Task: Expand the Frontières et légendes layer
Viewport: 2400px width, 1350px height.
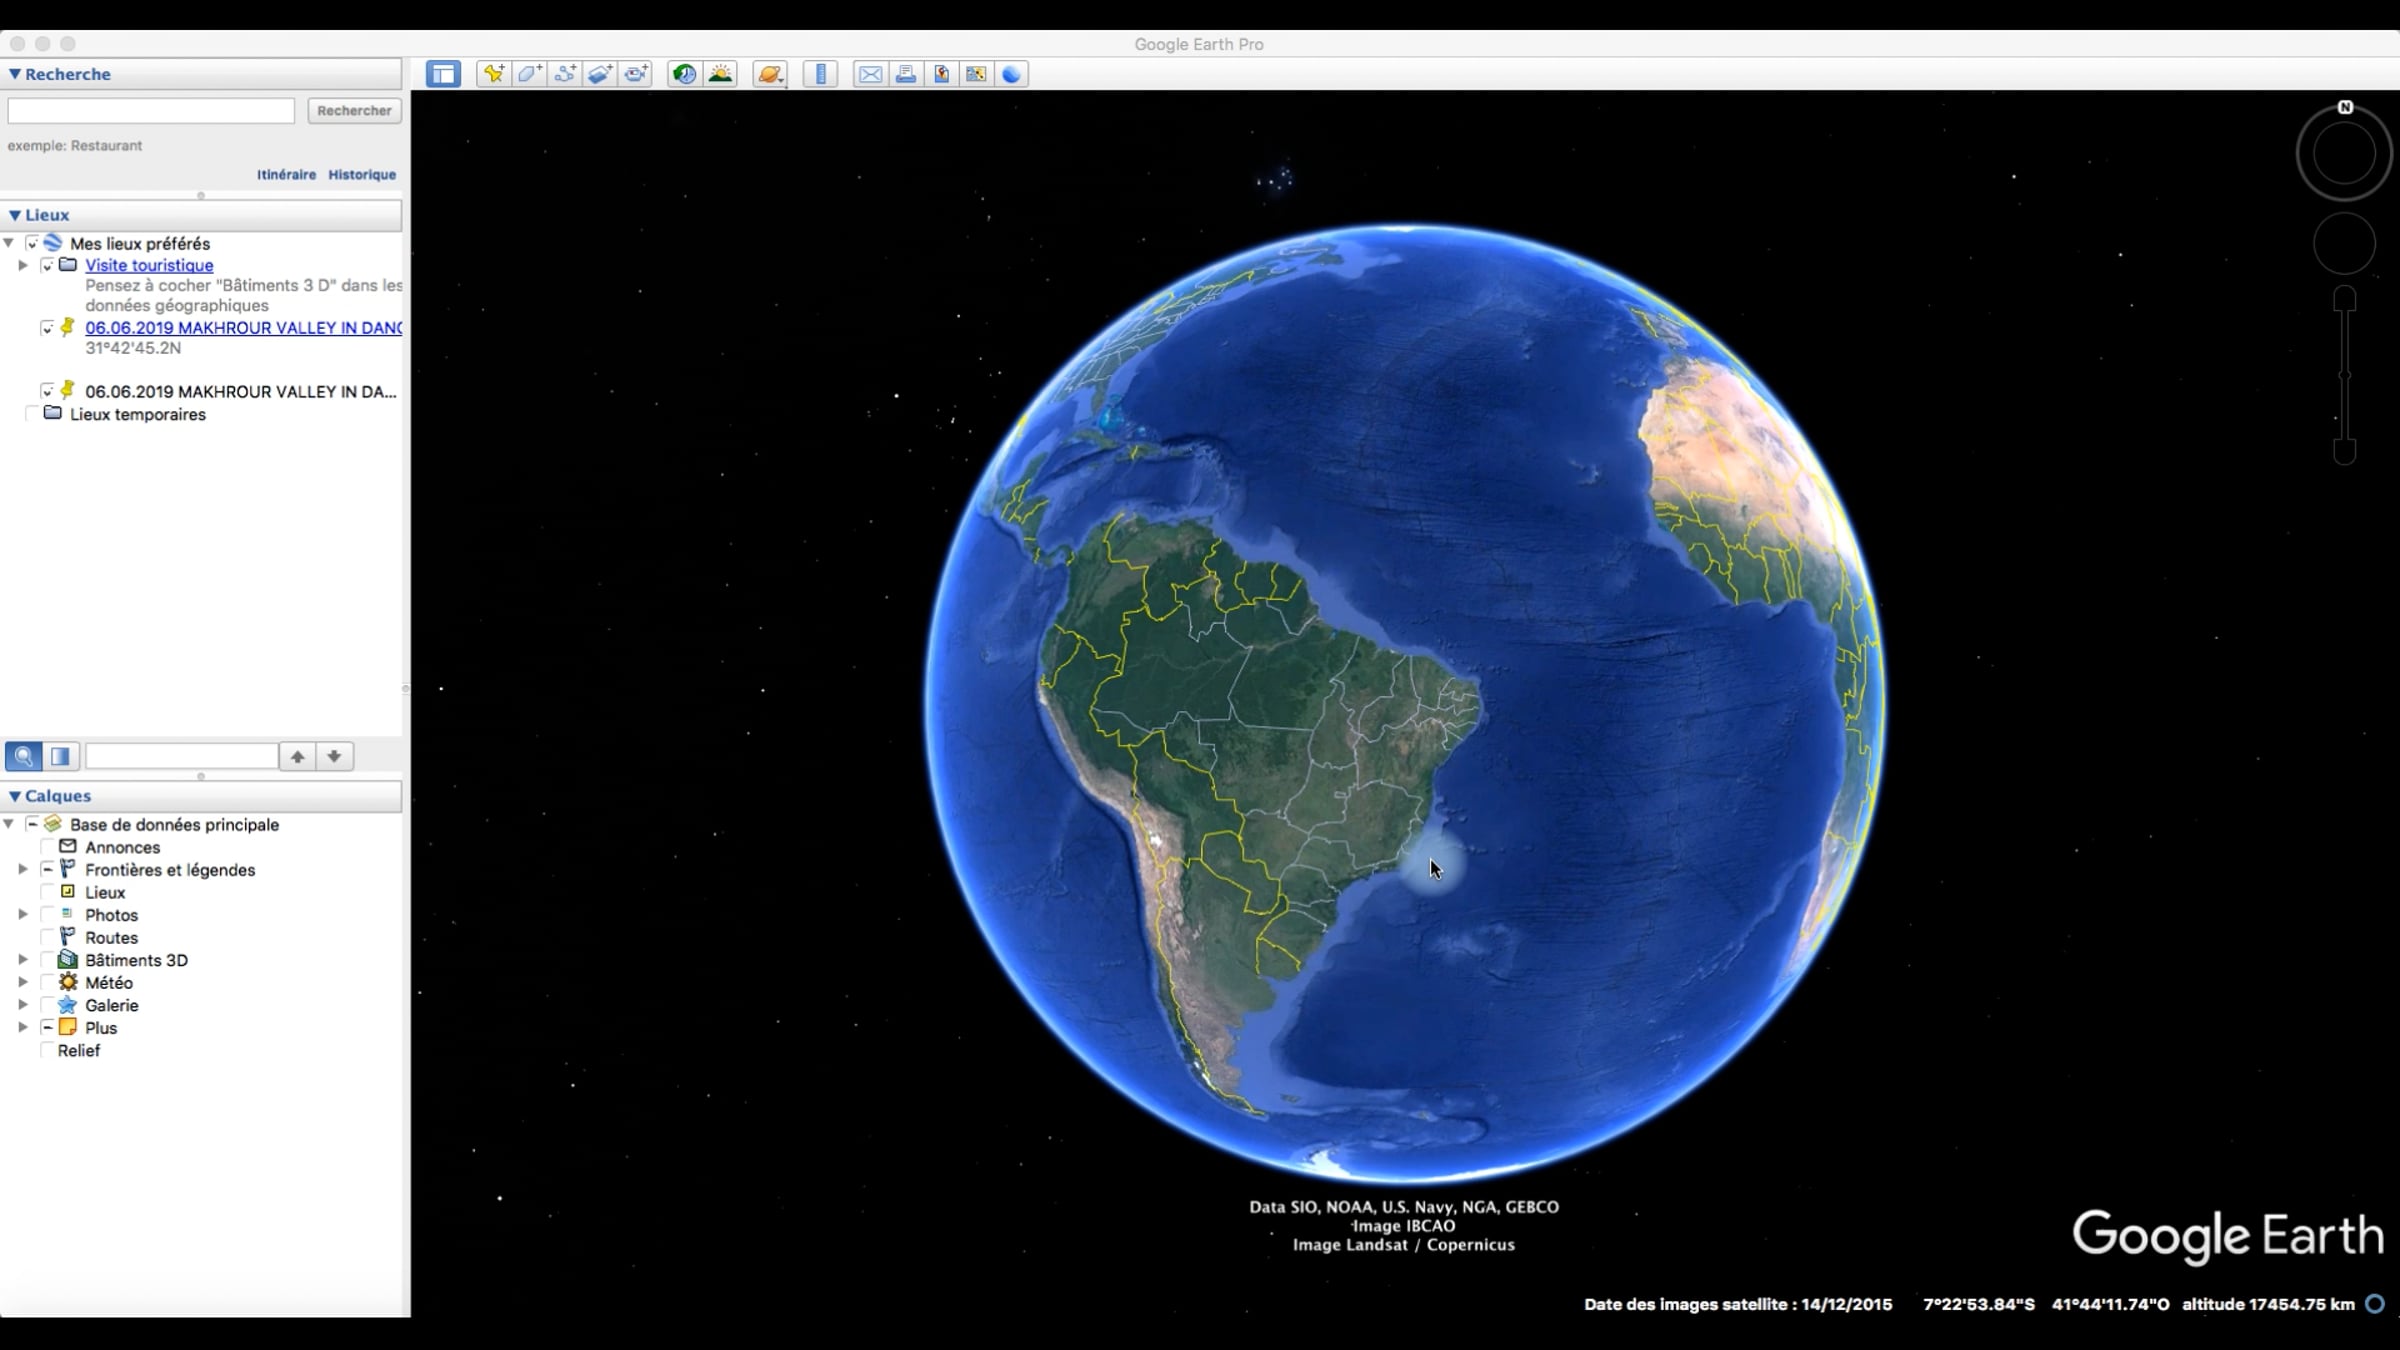Action: (x=23, y=870)
